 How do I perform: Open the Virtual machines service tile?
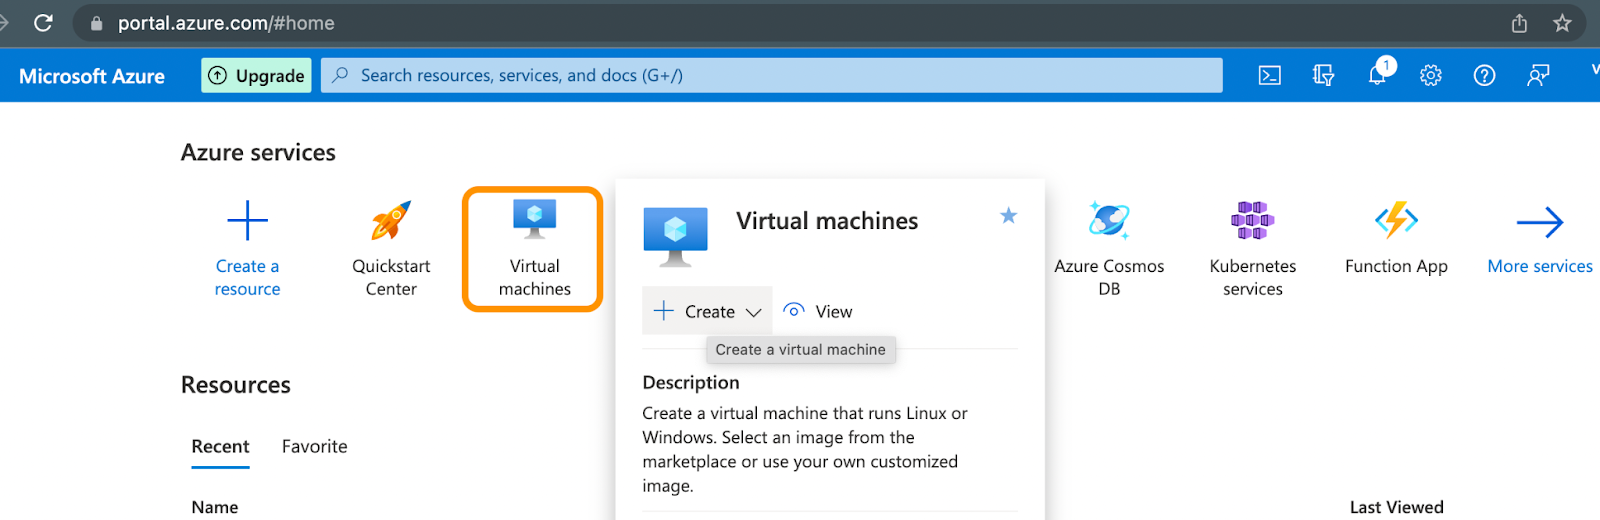pos(534,249)
